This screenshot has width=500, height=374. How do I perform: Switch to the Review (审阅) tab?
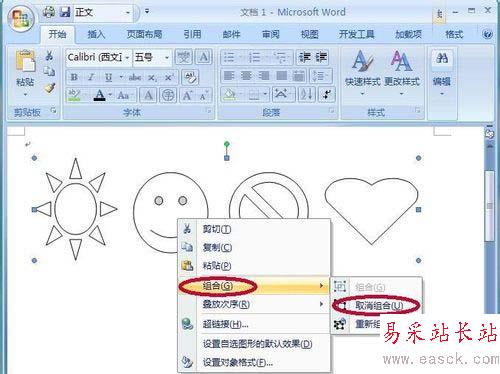pyautogui.click(x=270, y=34)
